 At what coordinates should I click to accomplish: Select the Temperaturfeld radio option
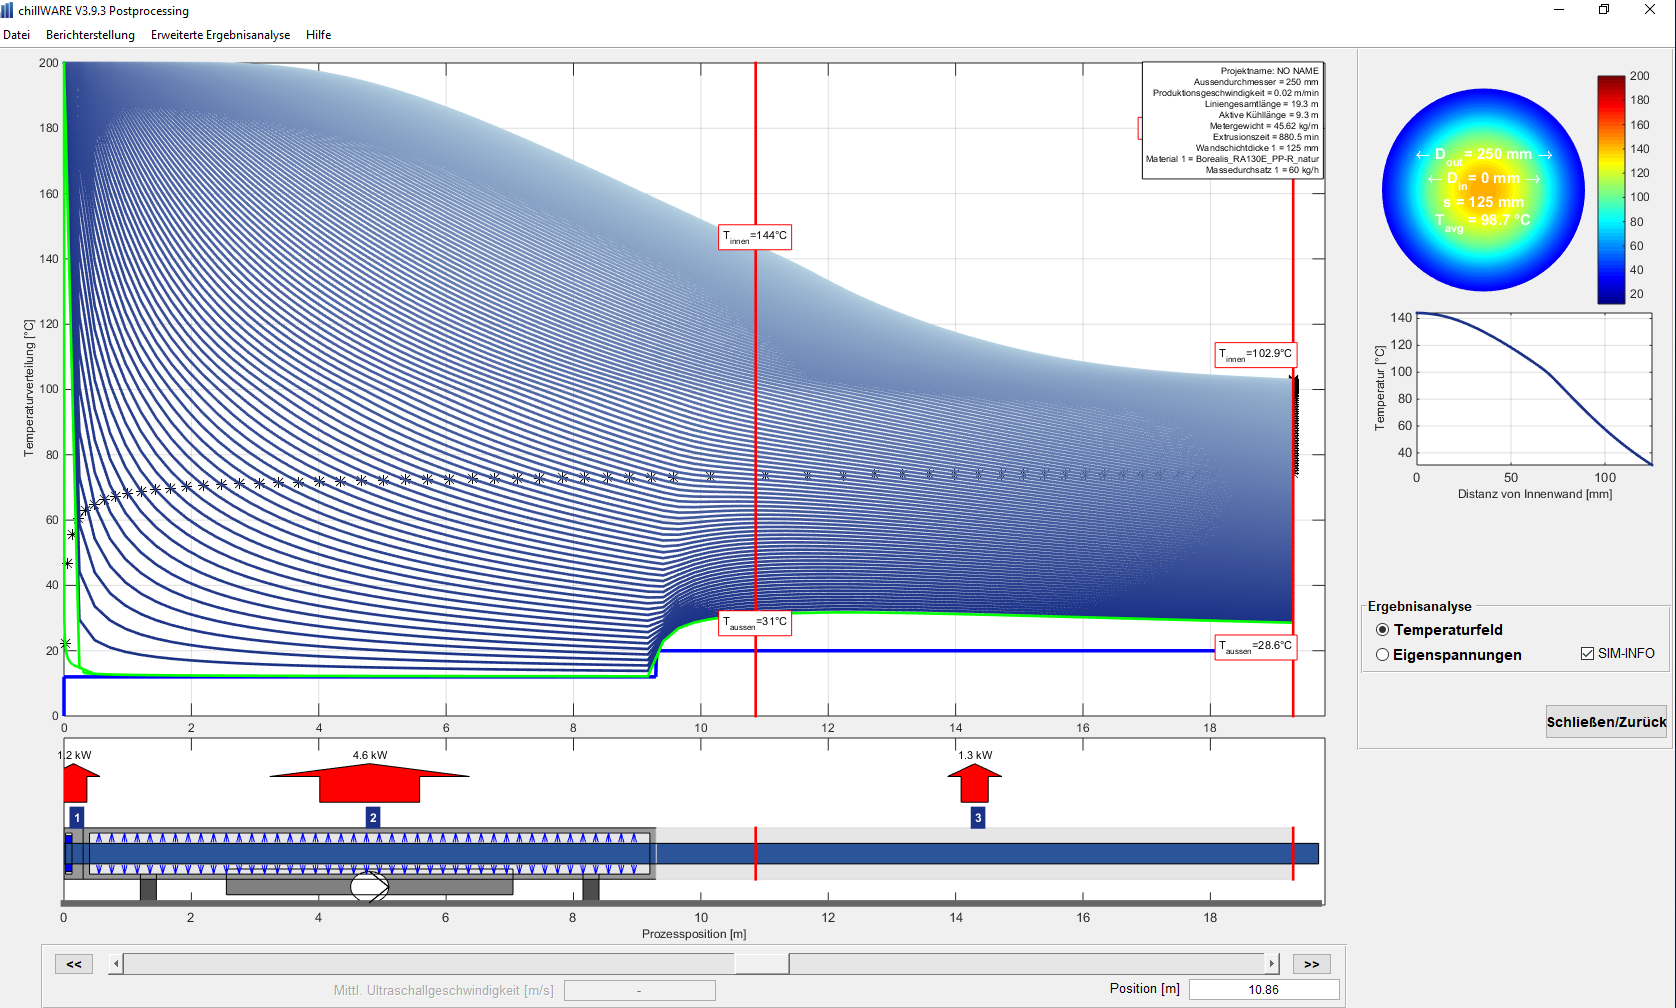[x=1383, y=630]
